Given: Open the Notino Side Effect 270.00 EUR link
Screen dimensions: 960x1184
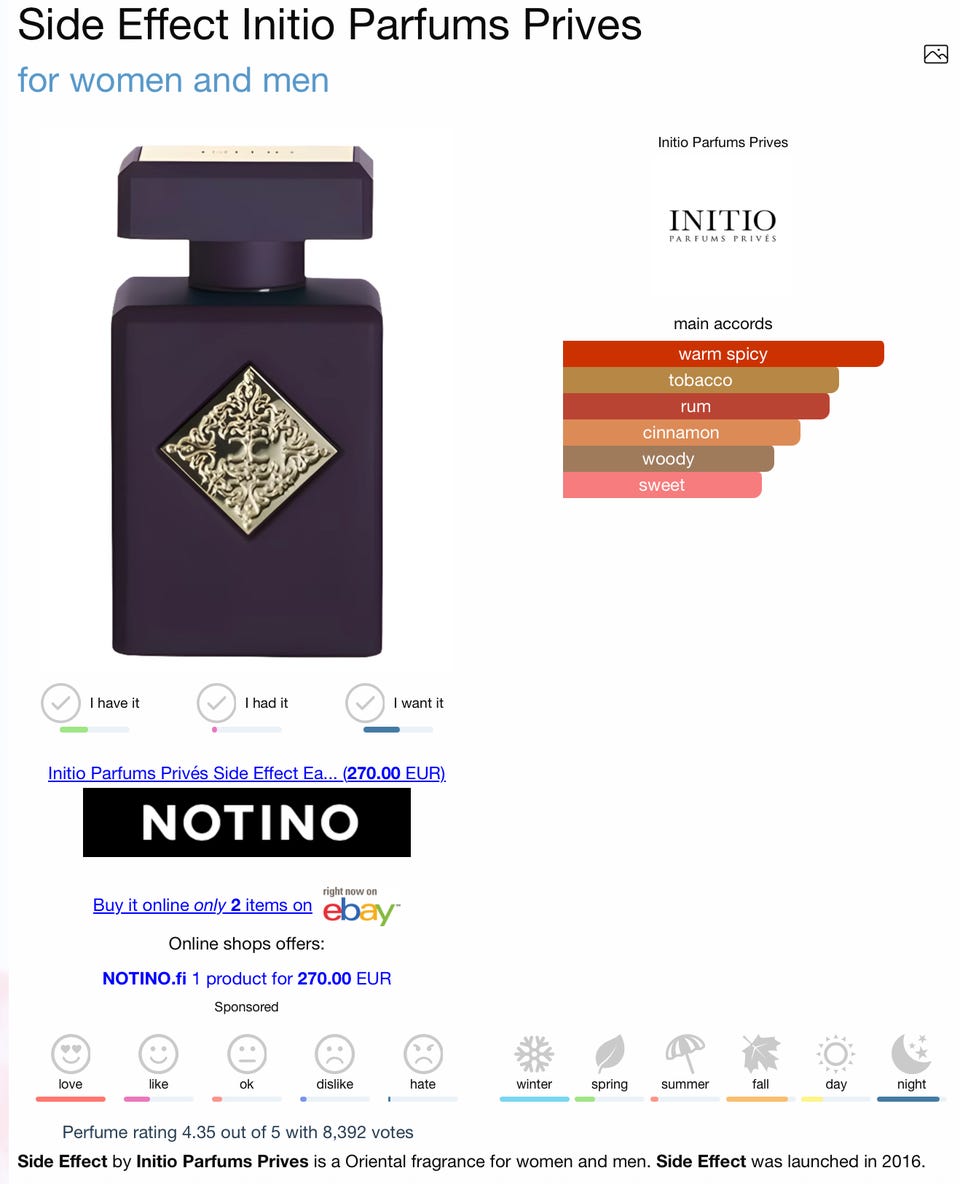Looking at the screenshot, I should tap(247, 773).
